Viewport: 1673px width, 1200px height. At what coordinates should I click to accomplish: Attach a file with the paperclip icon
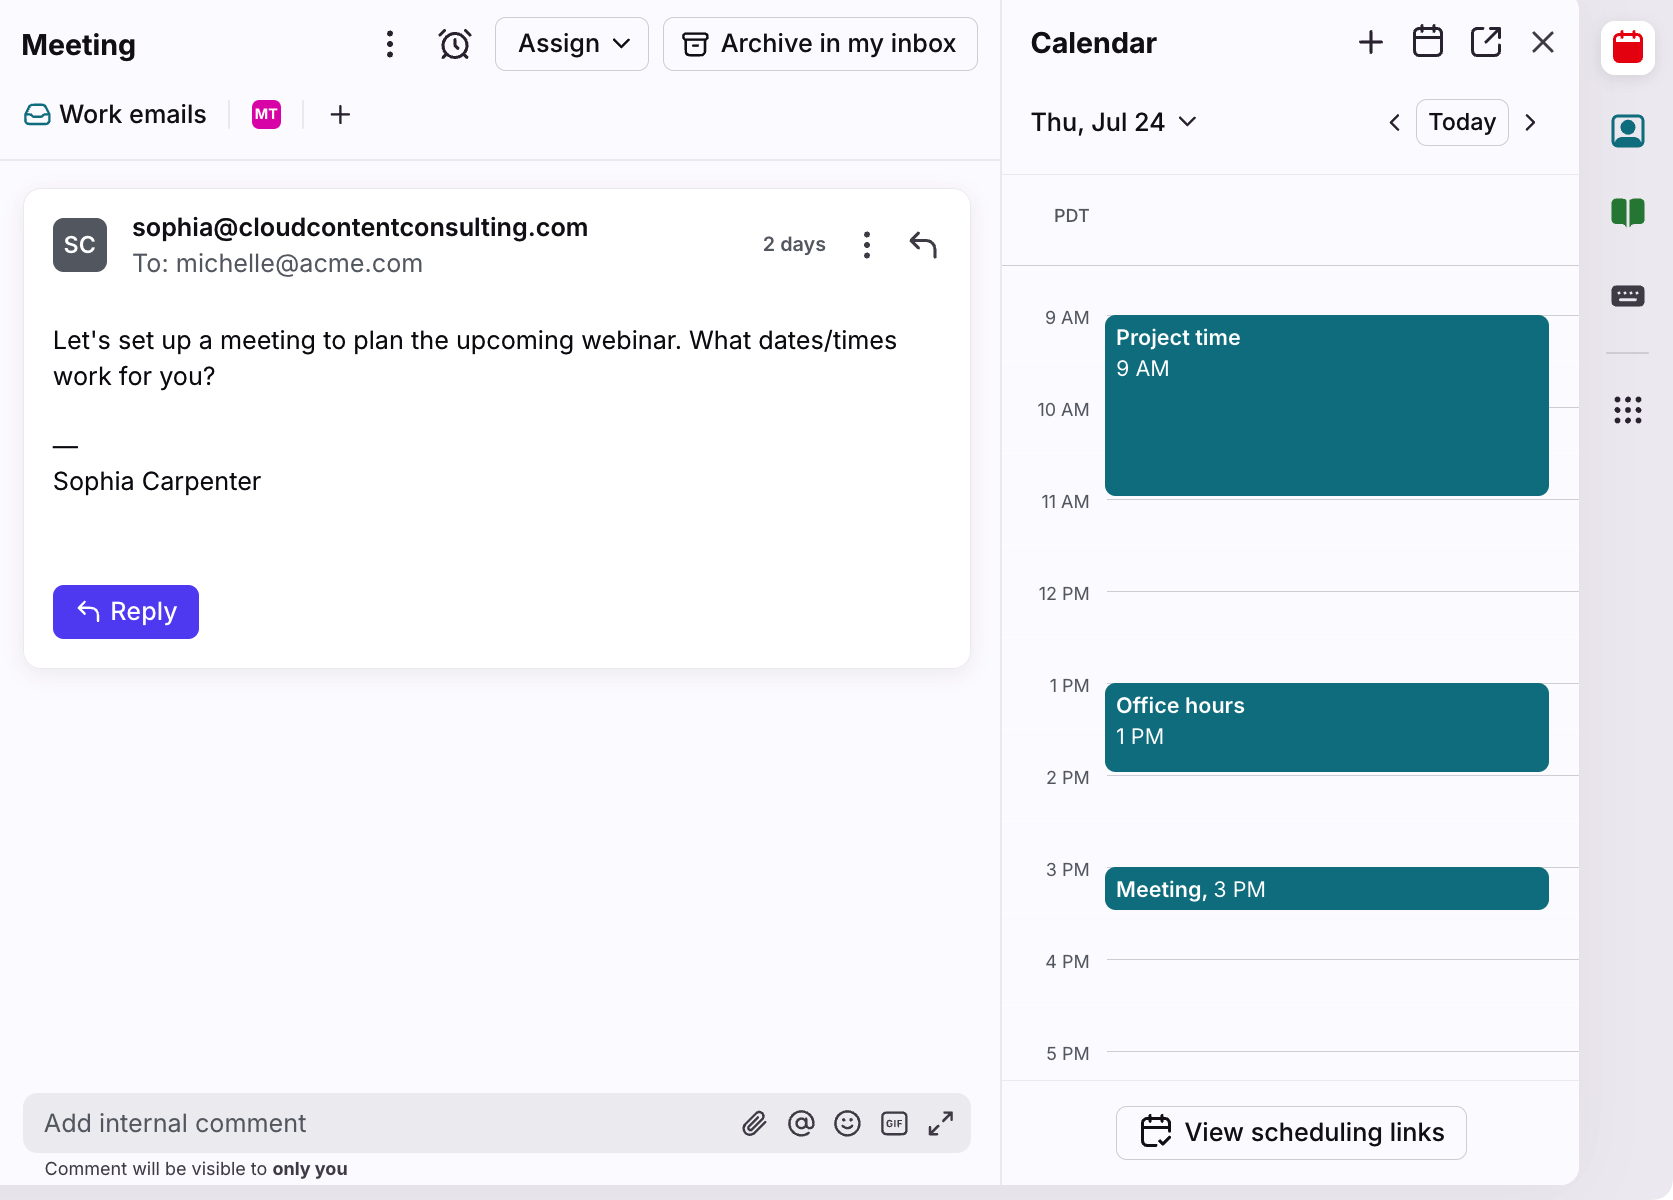[754, 1124]
